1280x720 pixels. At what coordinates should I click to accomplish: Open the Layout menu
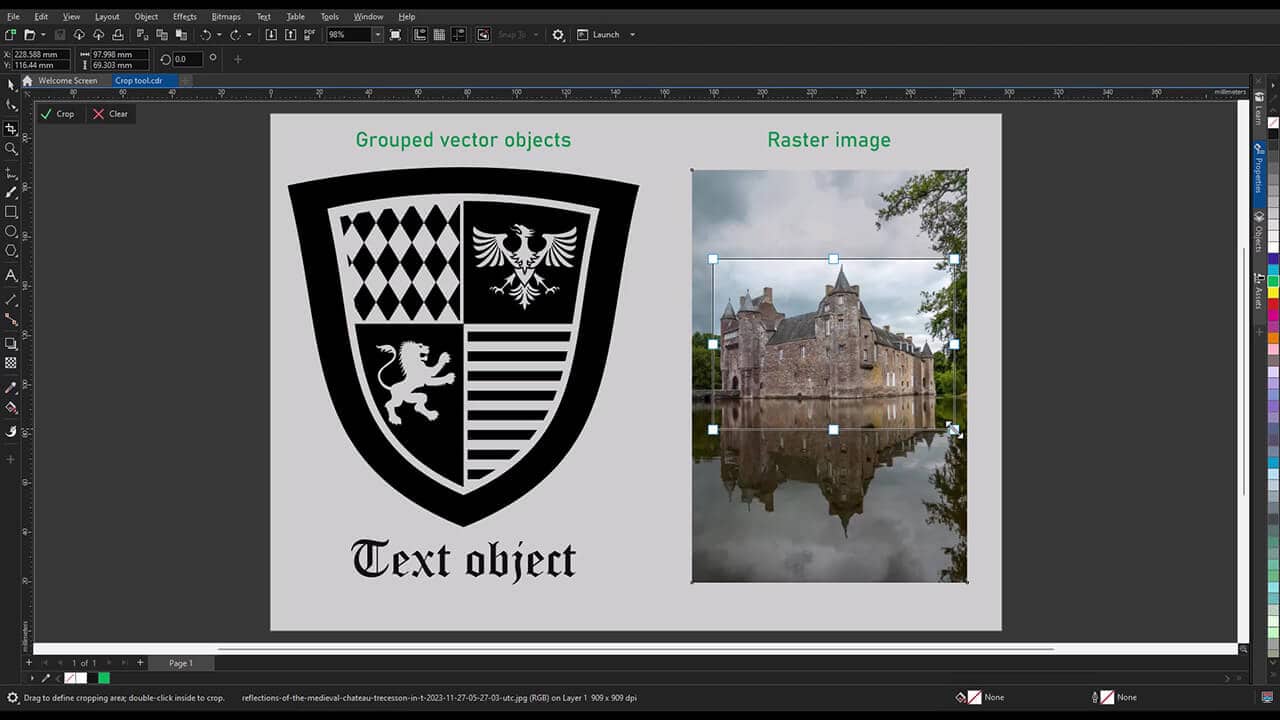pyautogui.click(x=107, y=16)
